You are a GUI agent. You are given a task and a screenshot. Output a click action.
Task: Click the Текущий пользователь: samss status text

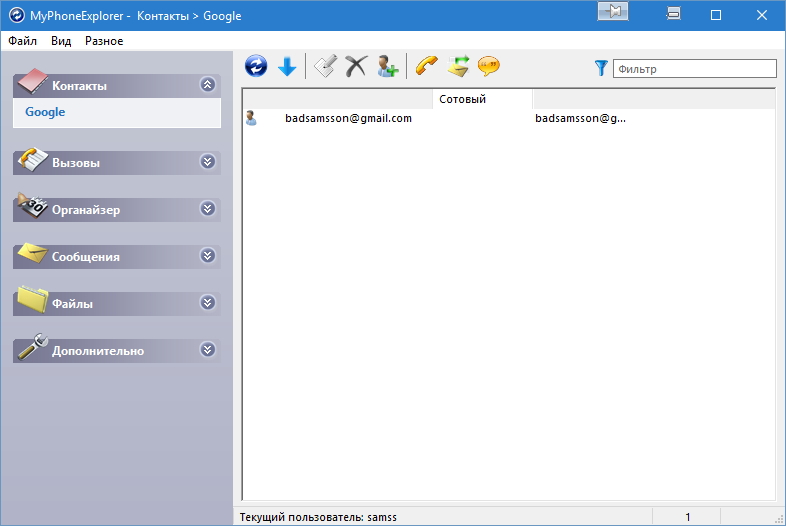tap(318, 517)
